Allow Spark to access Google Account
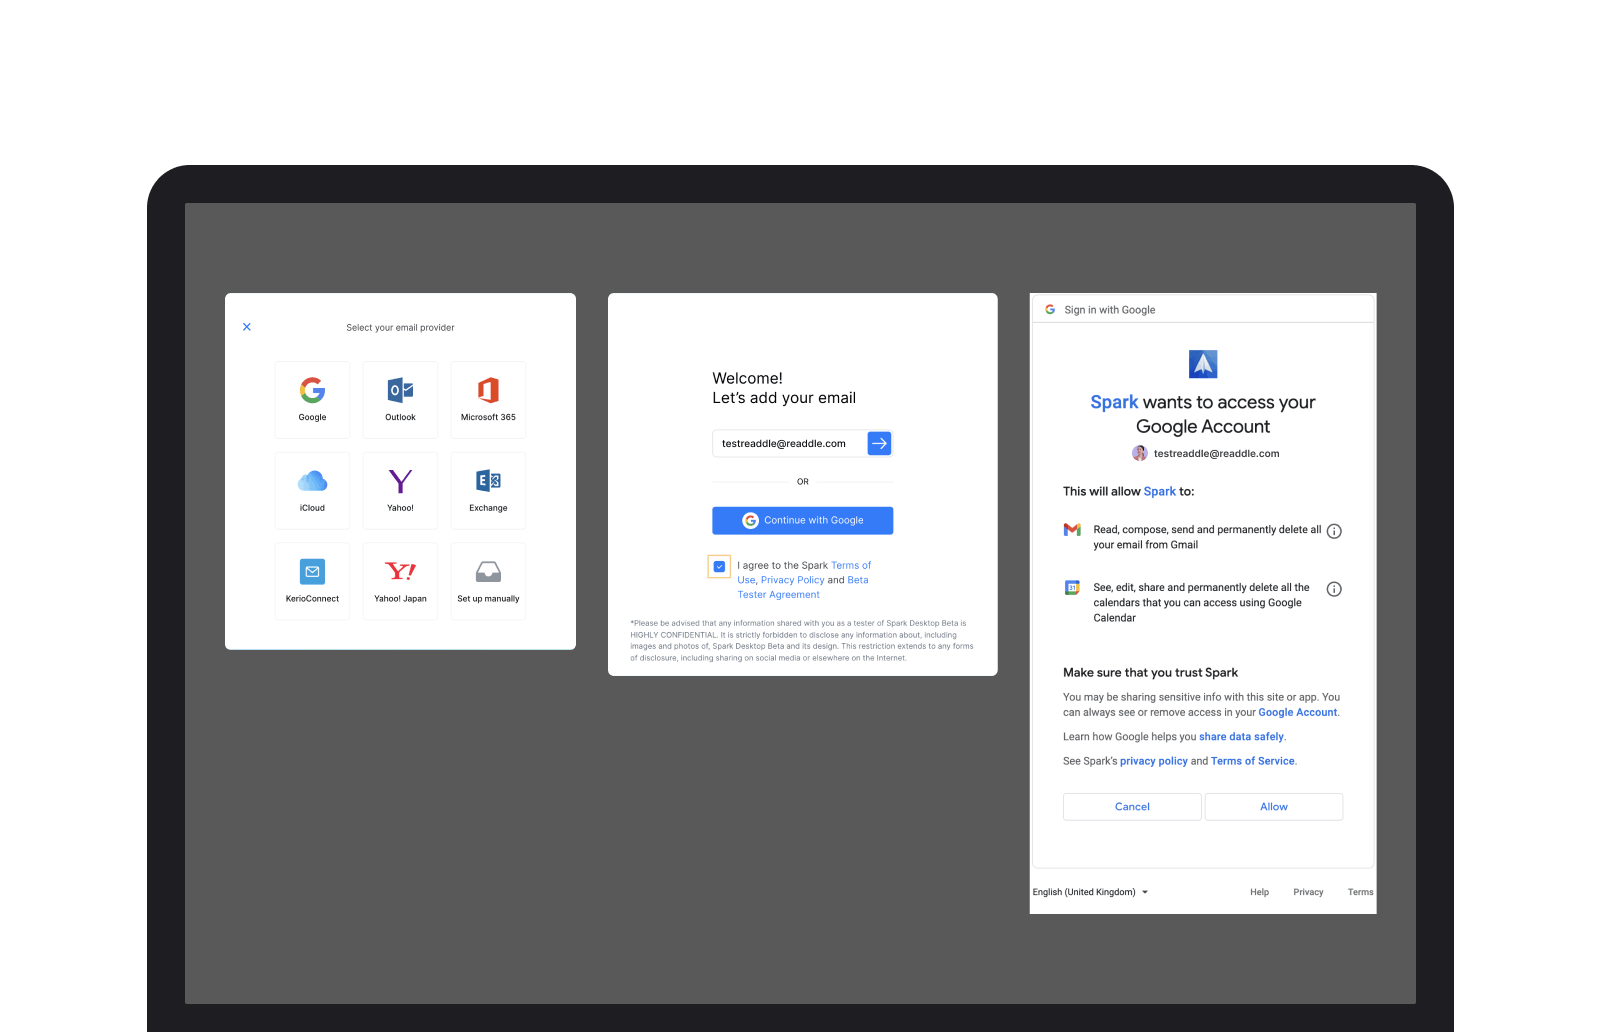1600x1032 pixels. click(x=1274, y=807)
